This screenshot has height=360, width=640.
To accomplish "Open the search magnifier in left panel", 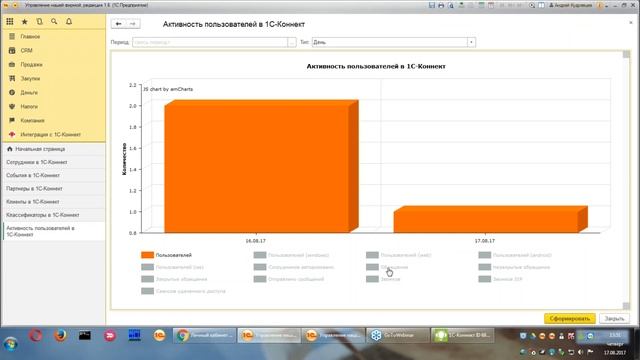I will click(54, 22).
